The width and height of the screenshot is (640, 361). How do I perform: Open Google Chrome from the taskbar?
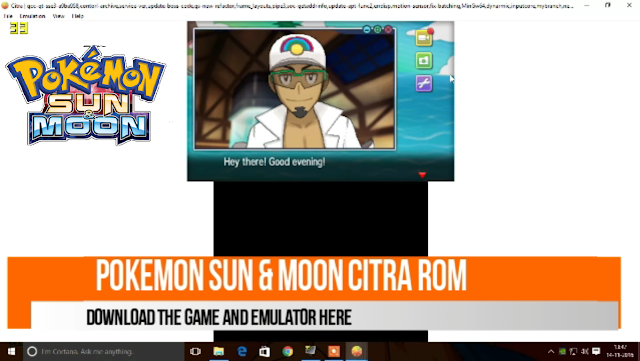tap(288, 351)
